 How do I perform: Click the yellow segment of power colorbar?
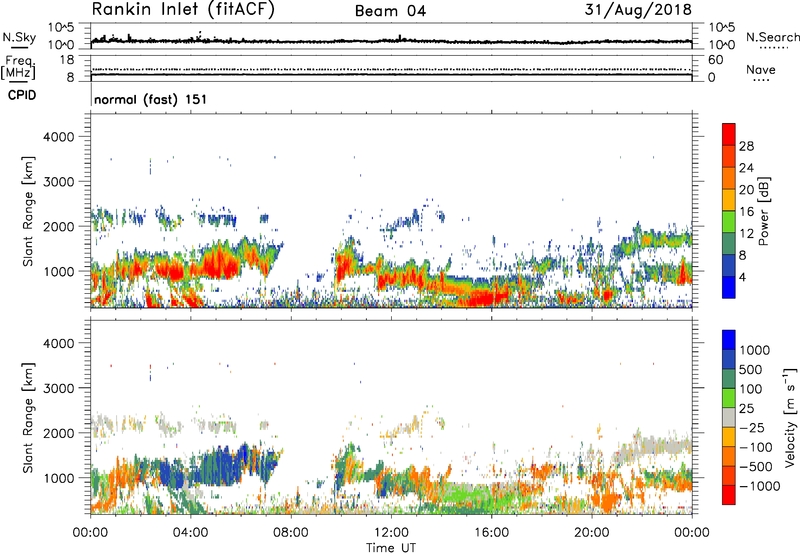pos(729,200)
